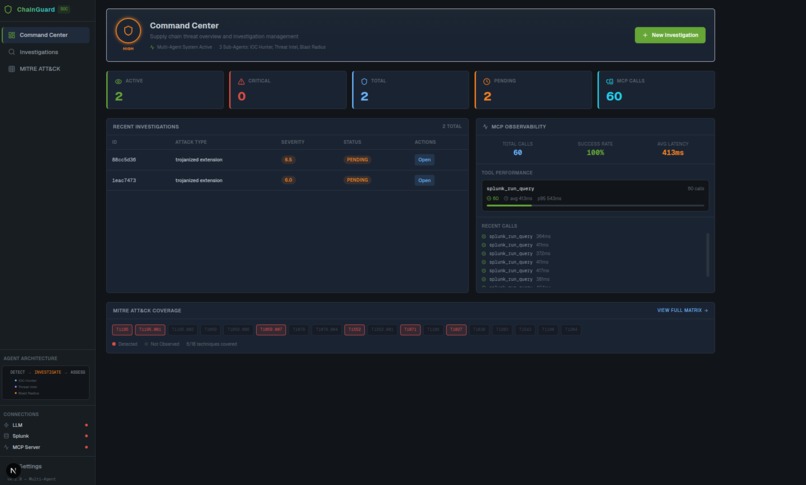806x485 pixels.
Task: Click the red Detected legend dot
Action: coord(114,344)
